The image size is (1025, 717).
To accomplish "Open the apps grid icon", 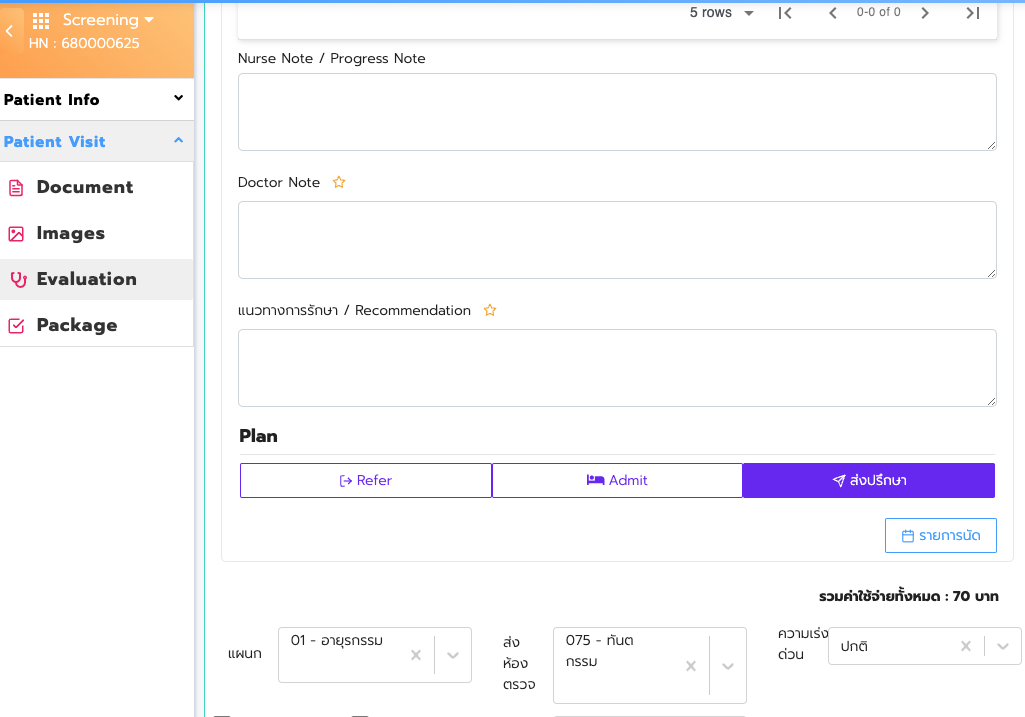I will click(x=41, y=21).
